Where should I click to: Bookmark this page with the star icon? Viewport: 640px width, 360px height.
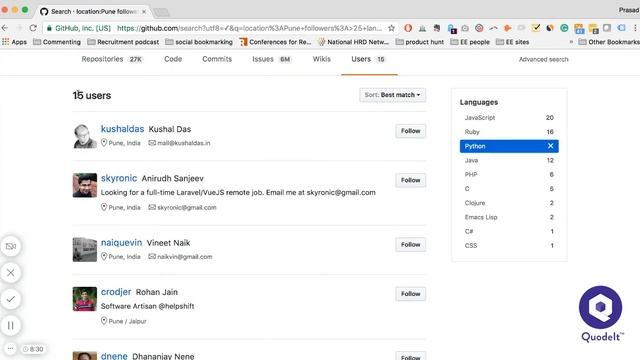tap(391, 28)
